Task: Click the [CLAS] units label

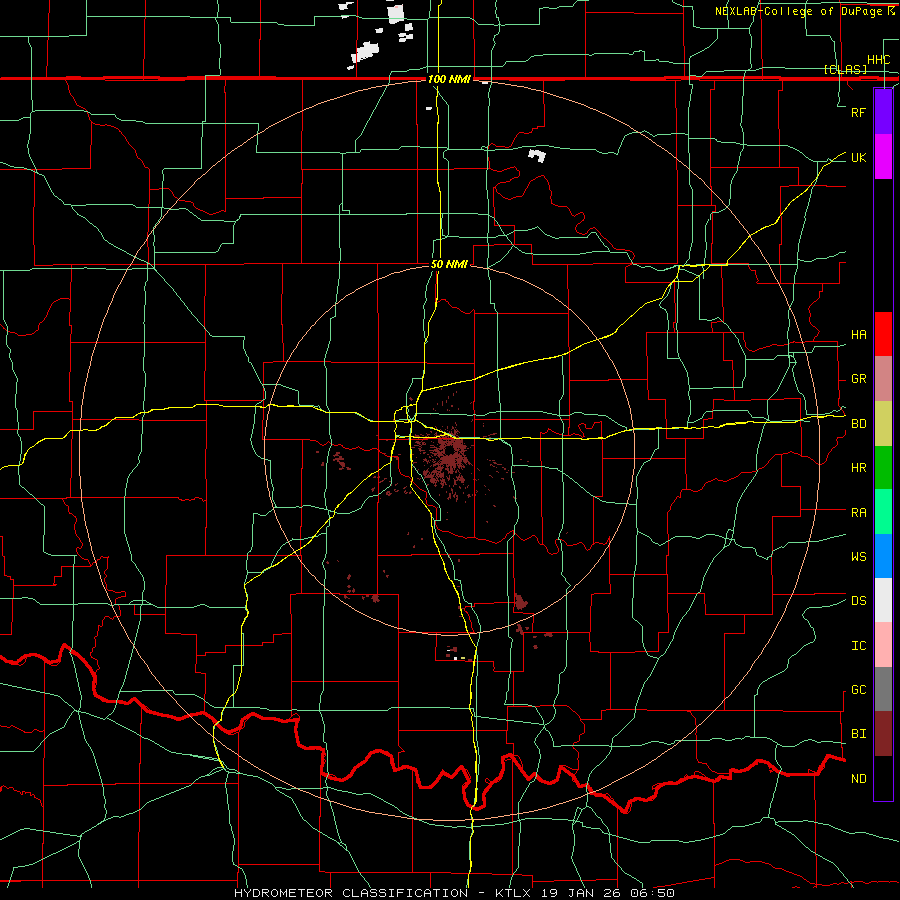Action: 845,69
